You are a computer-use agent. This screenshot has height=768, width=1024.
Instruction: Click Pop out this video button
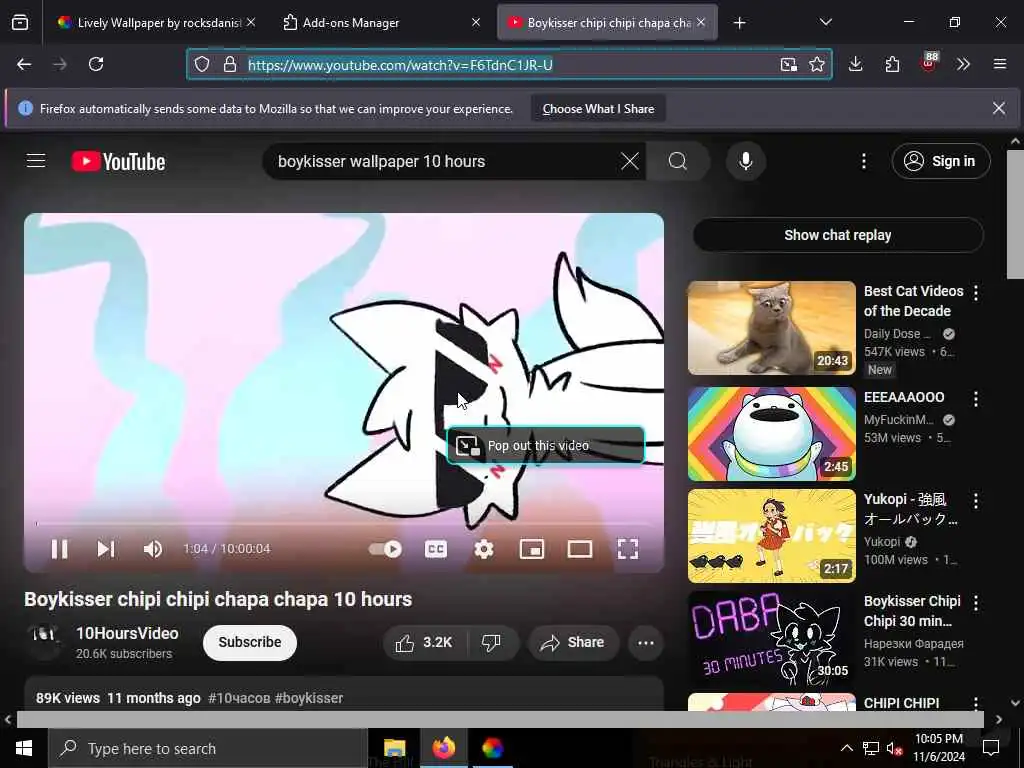[545, 445]
